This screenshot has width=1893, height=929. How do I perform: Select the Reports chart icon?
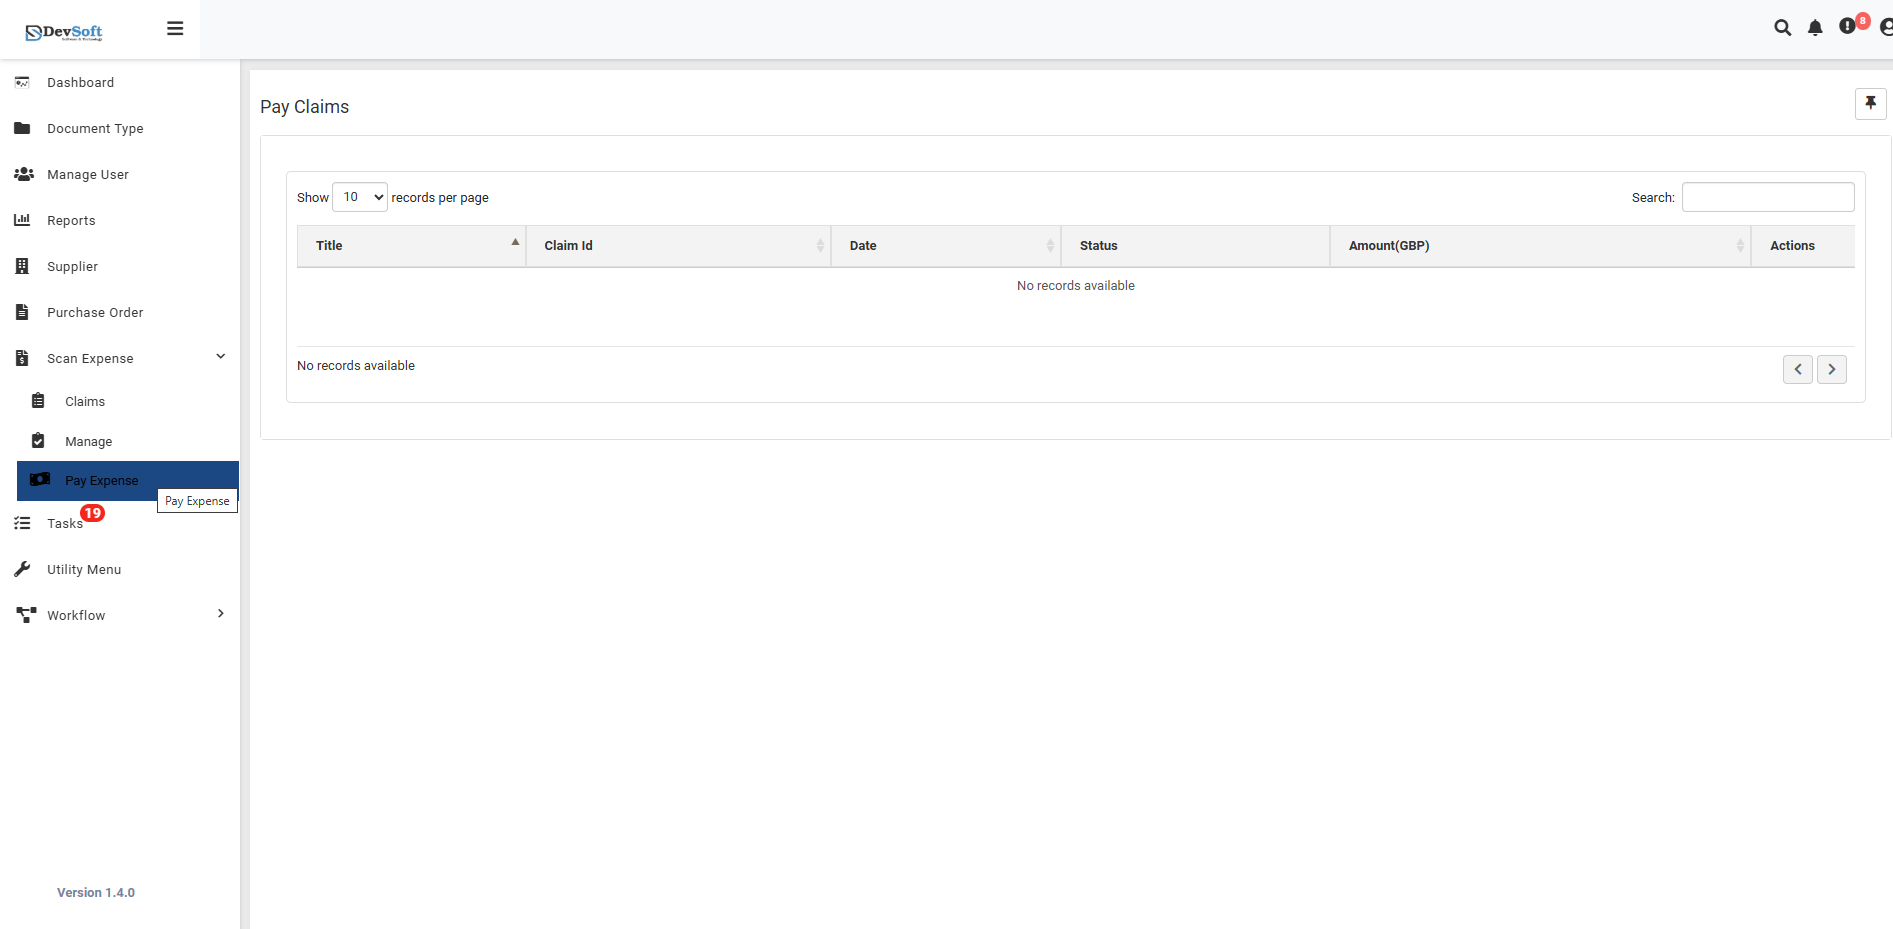[x=22, y=220]
